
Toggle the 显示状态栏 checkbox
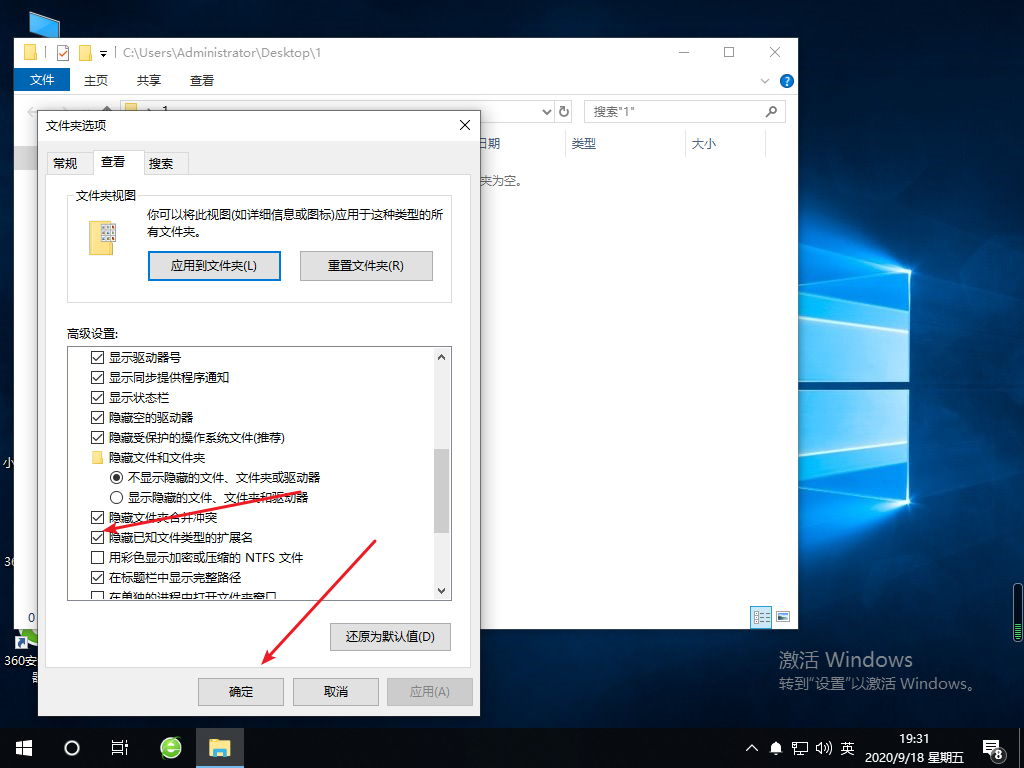coord(97,397)
